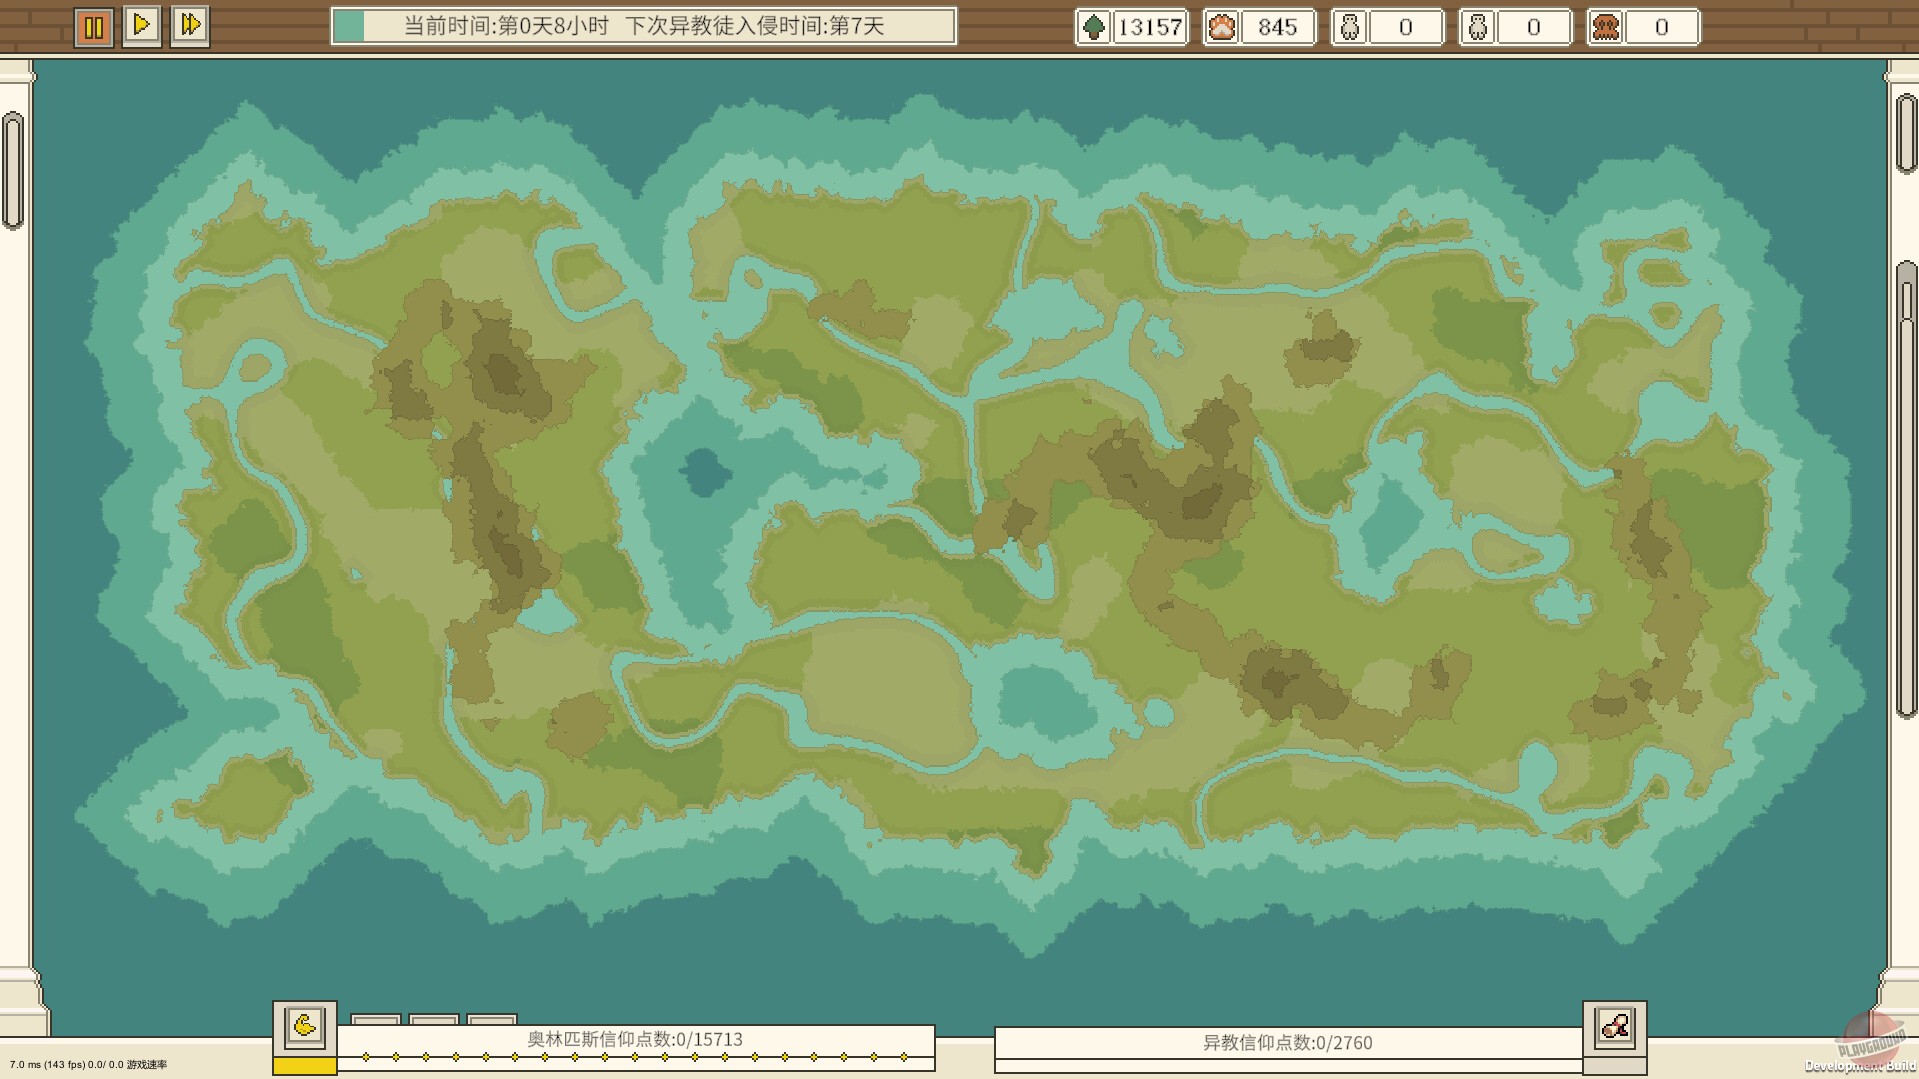Click the first diamond marker on Olympus timeline
Viewport: 1919px width, 1079px height.
pos(366,1057)
